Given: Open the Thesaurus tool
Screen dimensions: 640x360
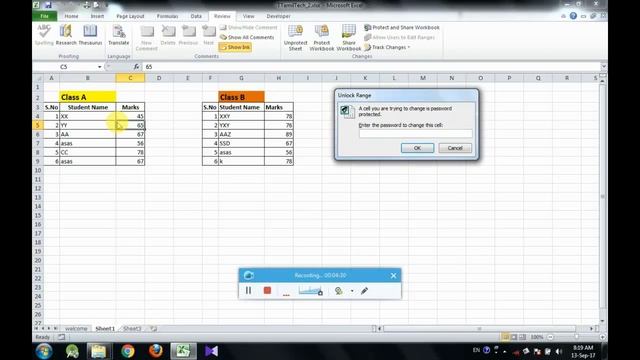Looking at the screenshot, I should pos(90,35).
